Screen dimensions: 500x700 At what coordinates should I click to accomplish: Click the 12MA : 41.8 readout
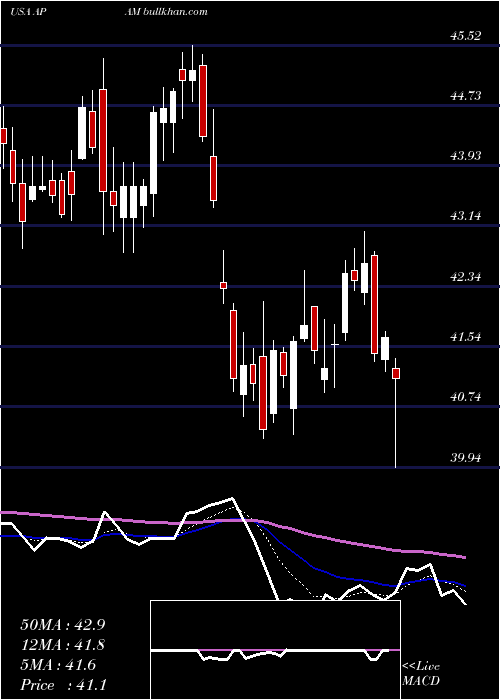(62, 645)
